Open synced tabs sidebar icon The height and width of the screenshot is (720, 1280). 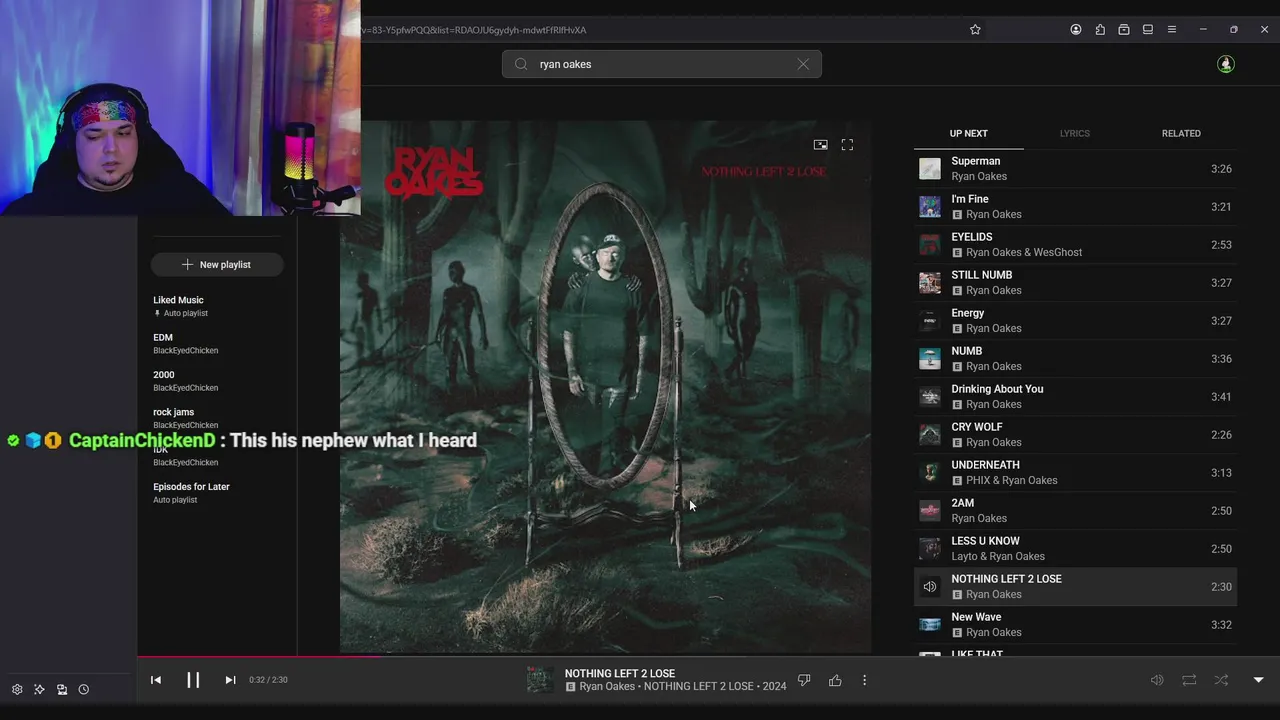(62, 689)
